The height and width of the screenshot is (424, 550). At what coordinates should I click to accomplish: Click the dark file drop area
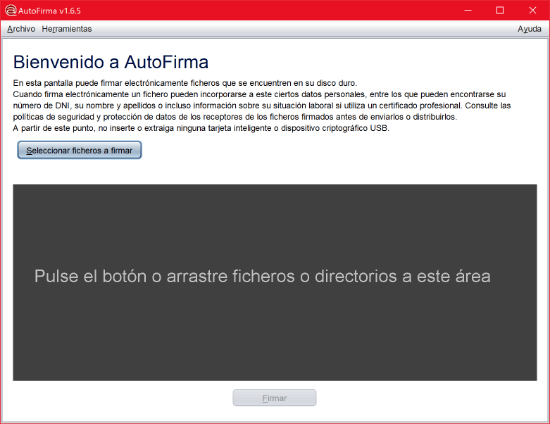coord(275,282)
